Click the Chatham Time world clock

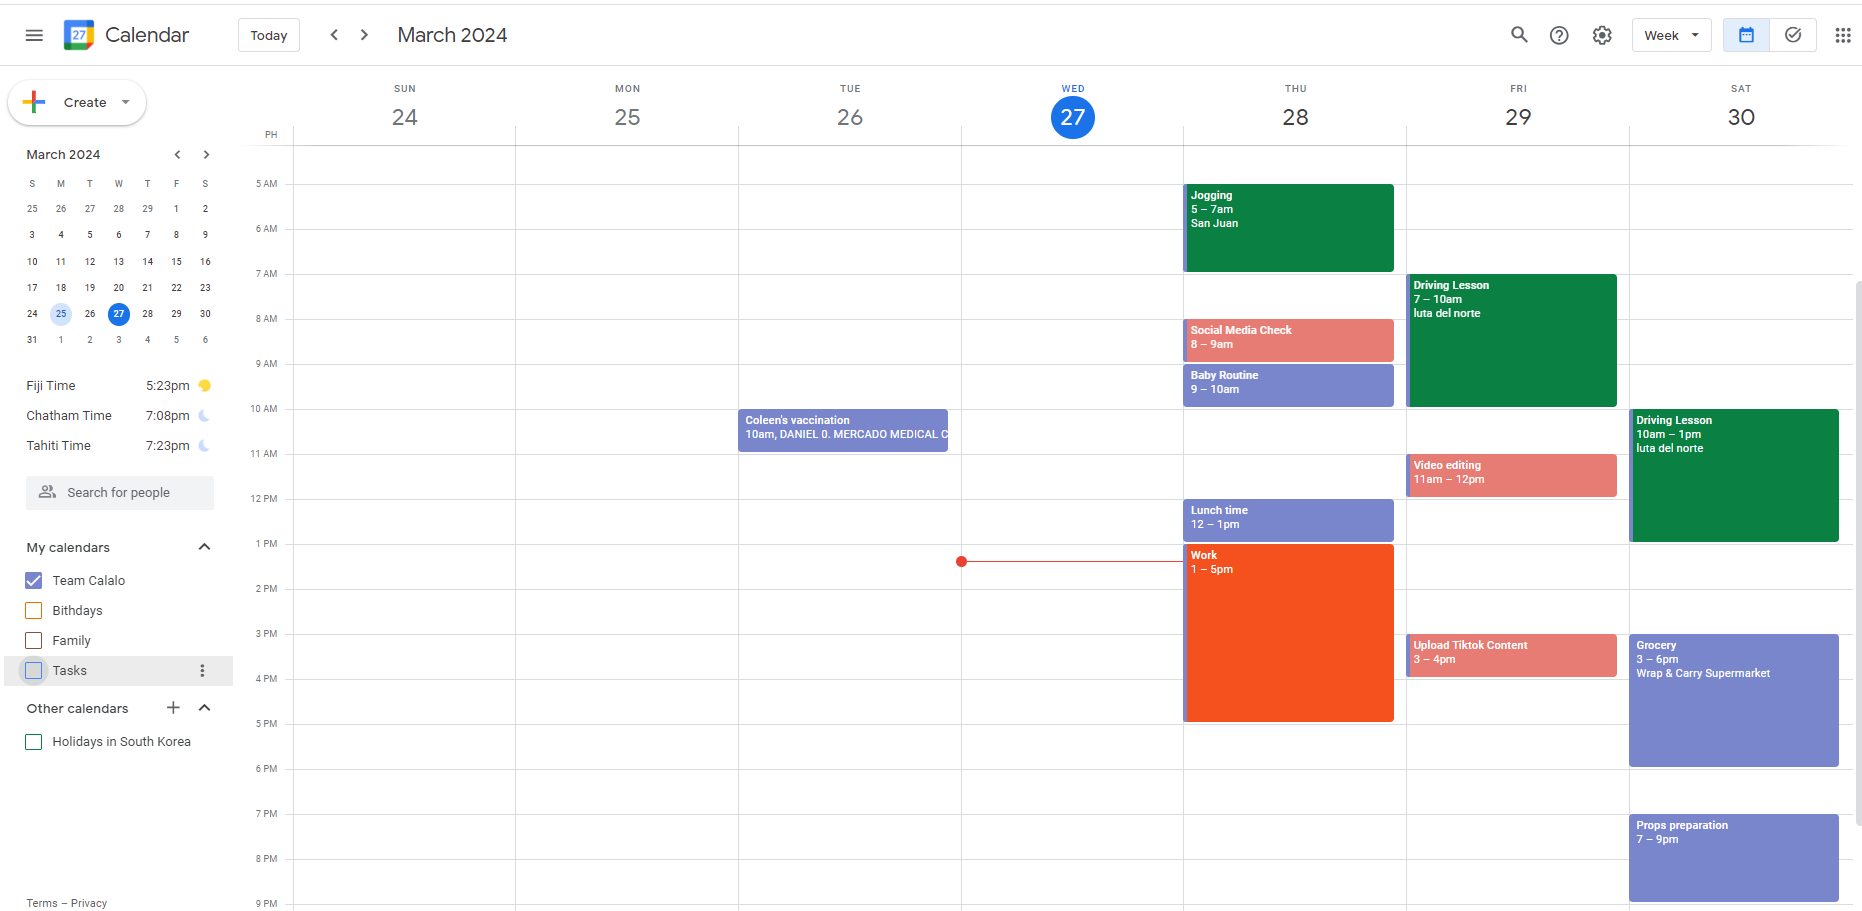tap(119, 416)
